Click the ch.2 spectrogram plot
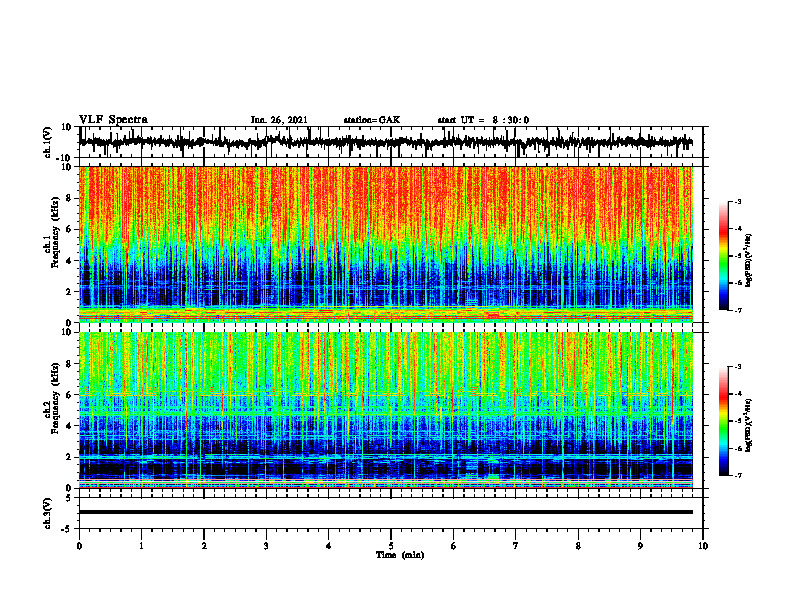The image size is (792, 612). click(x=386, y=410)
